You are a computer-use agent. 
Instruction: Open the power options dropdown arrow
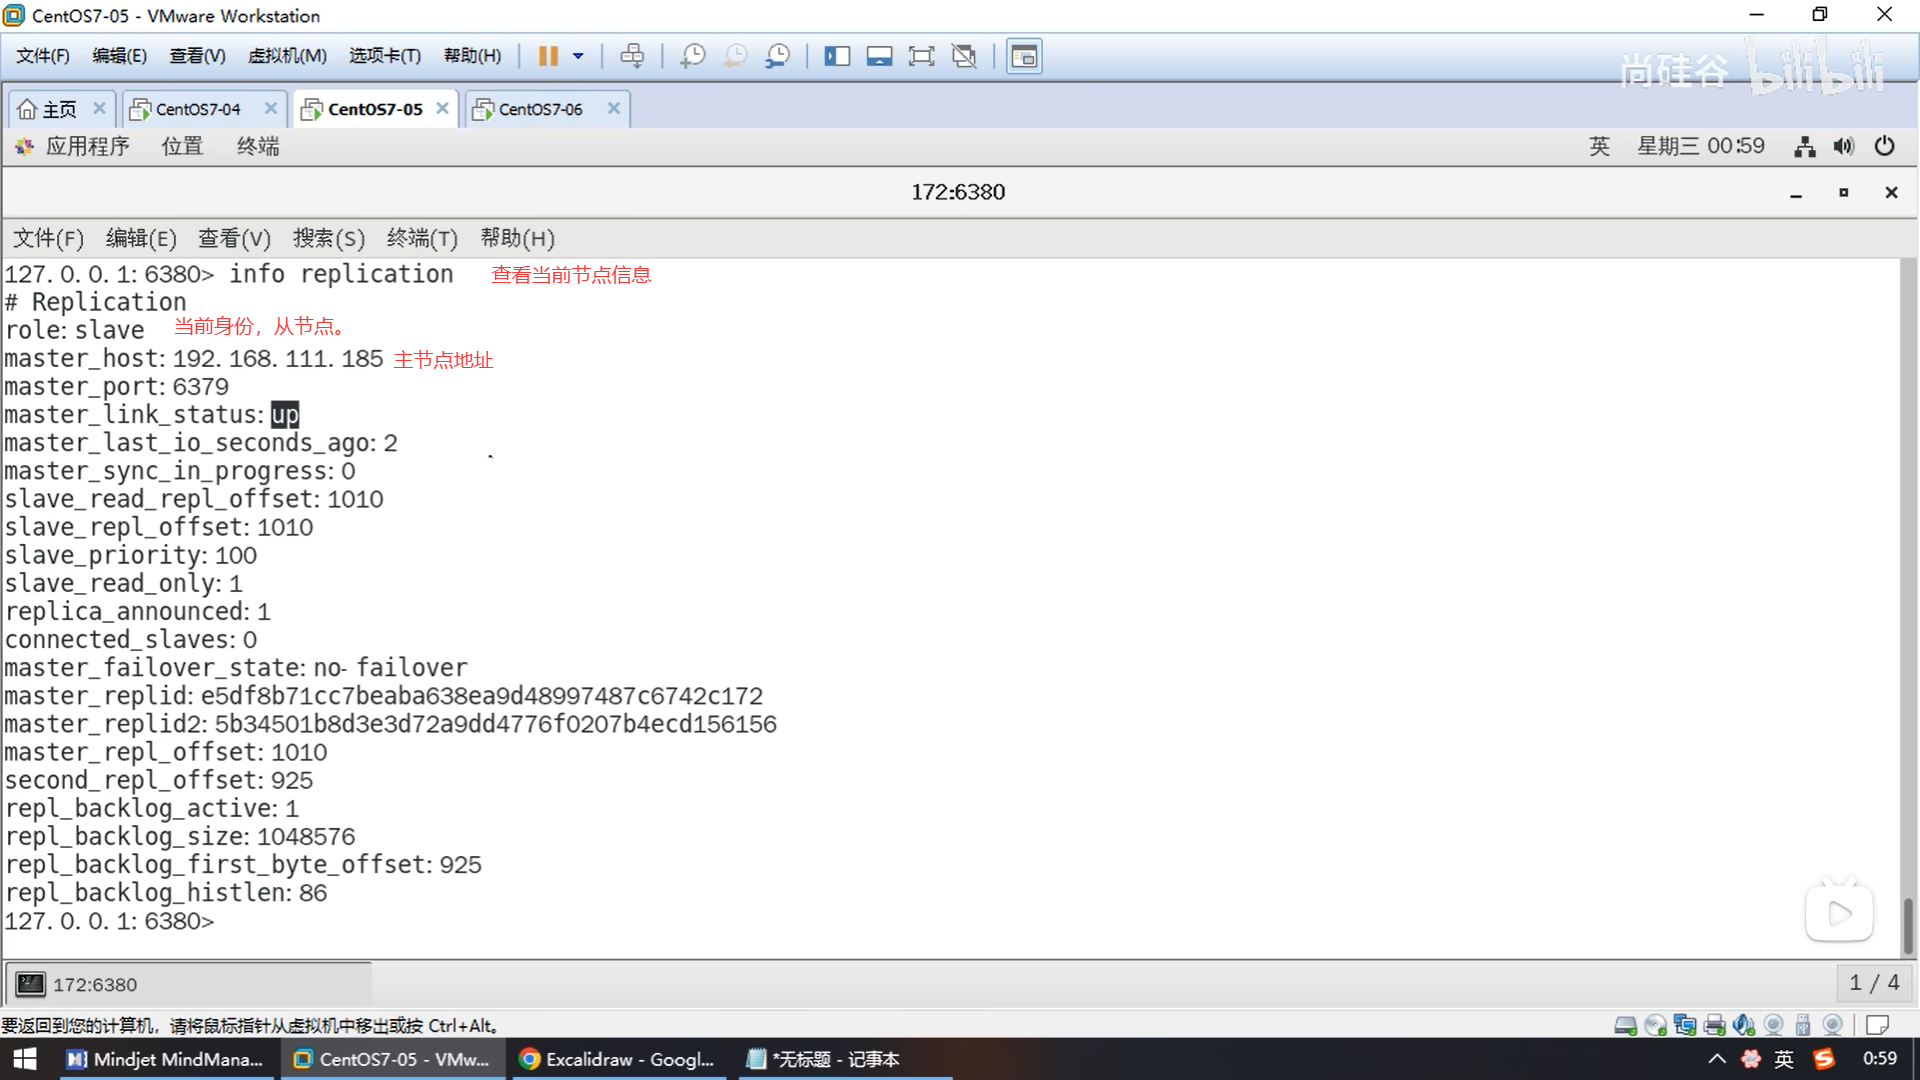coord(578,56)
